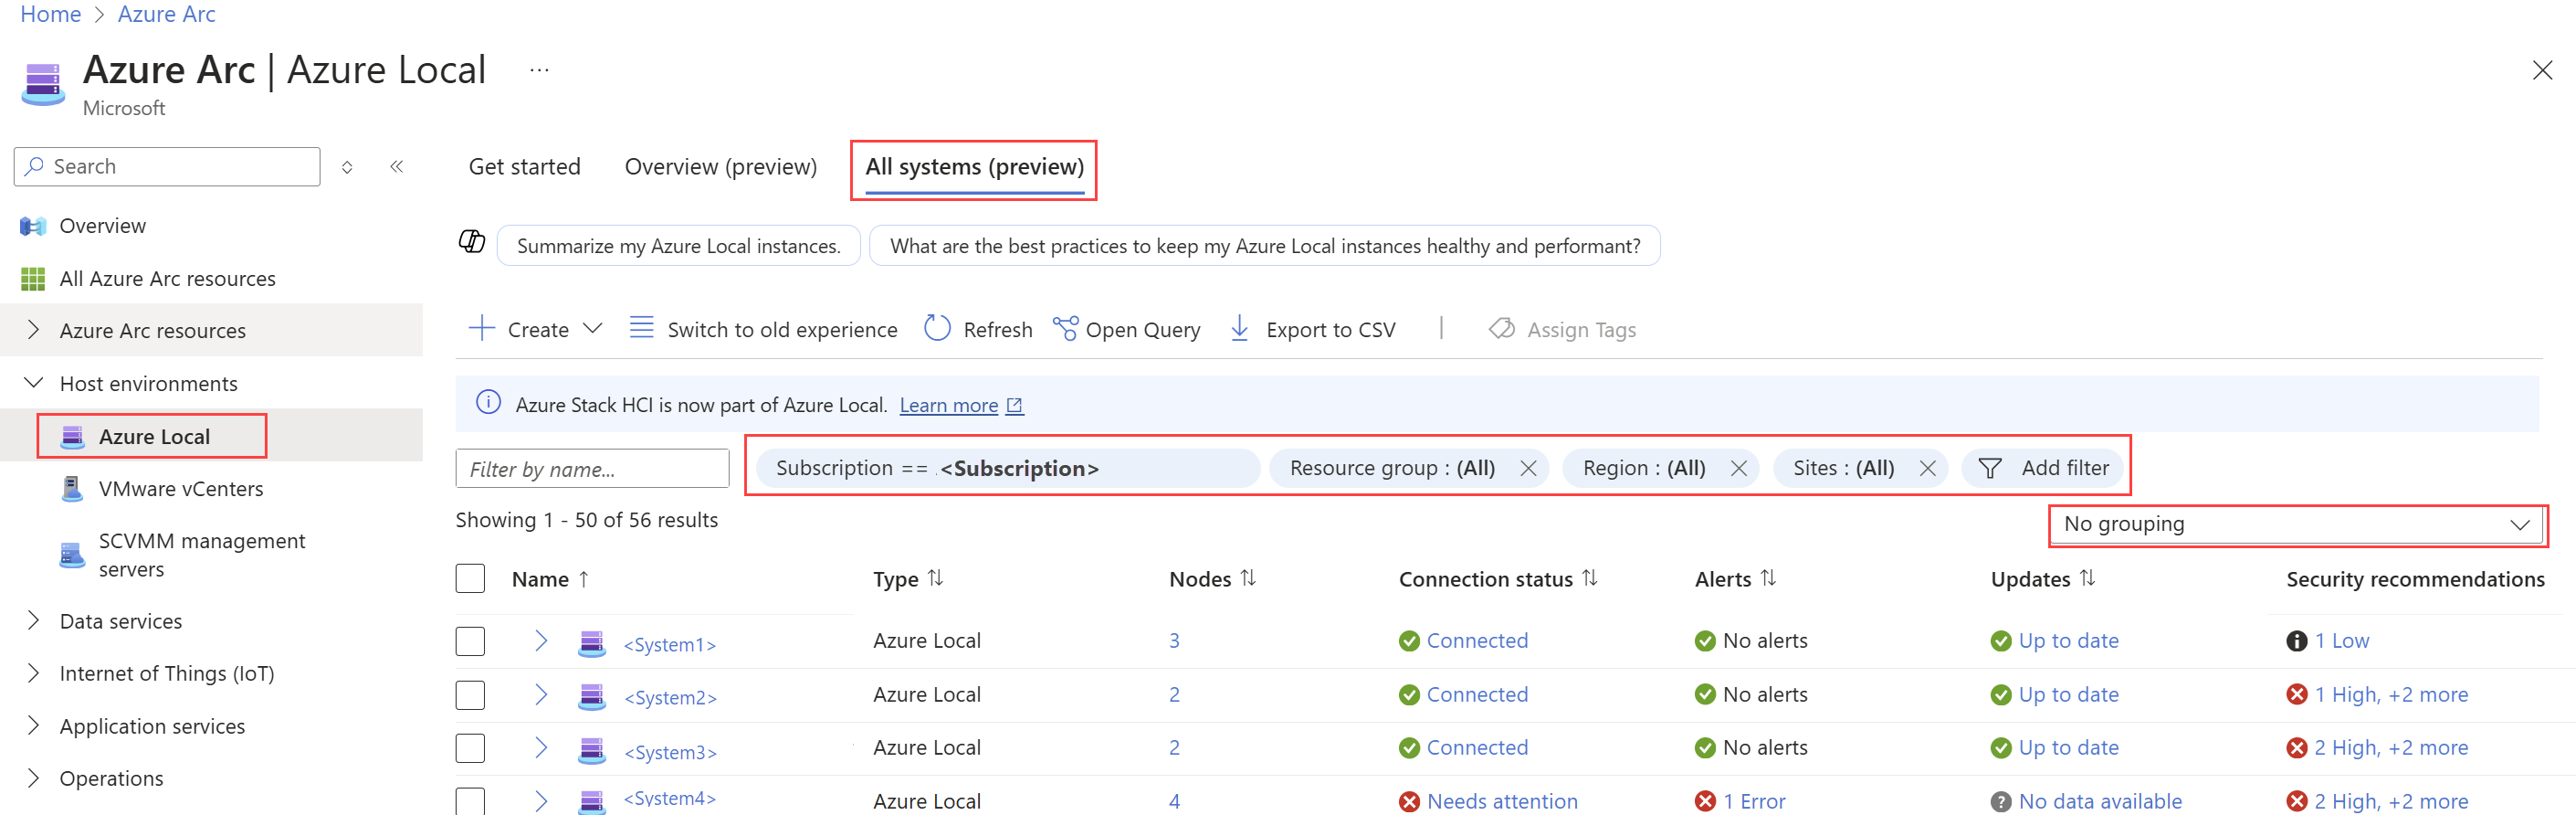The image size is (2576, 815).
Task: Remove the Region filter
Action: pos(1738,468)
